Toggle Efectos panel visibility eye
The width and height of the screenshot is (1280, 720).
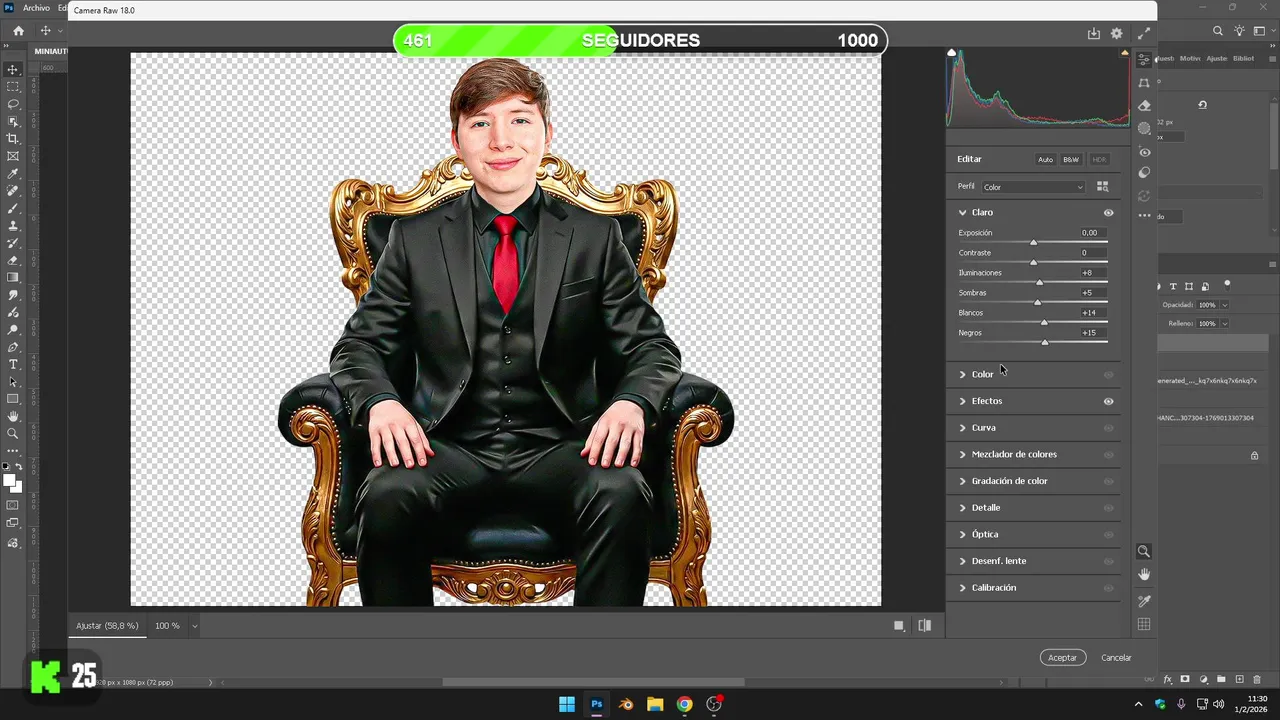pyautogui.click(x=1108, y=401)
